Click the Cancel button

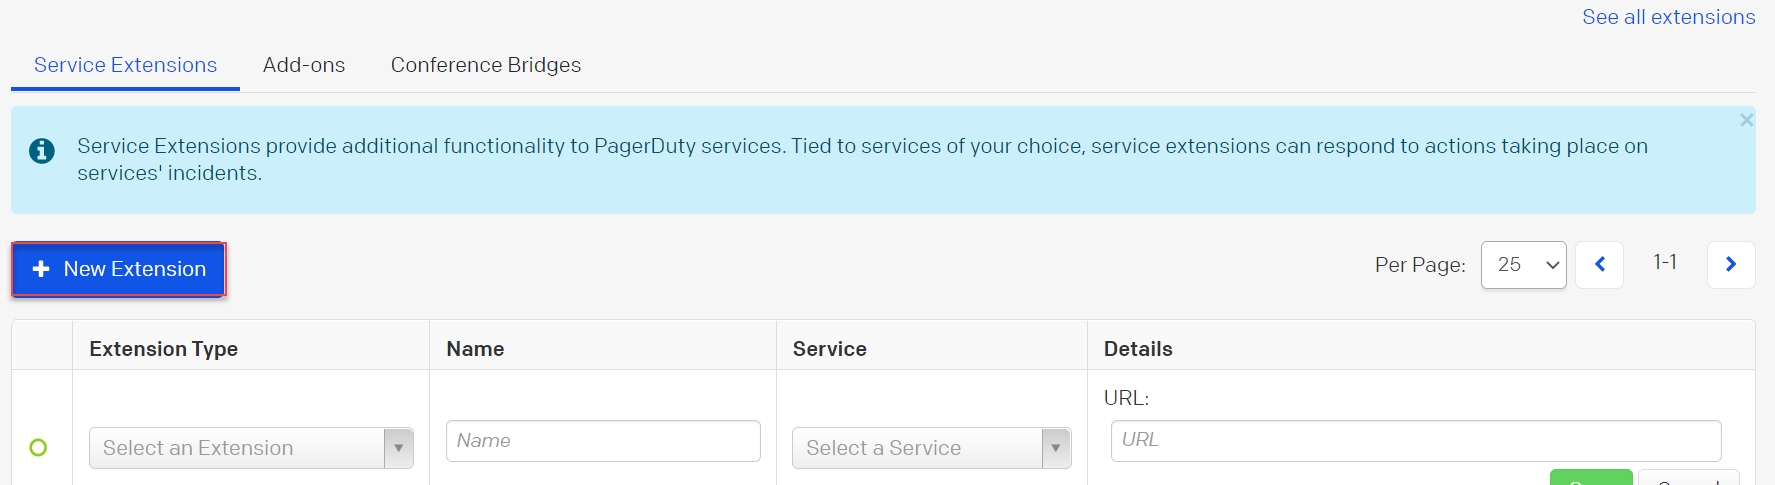(1688, 479)
